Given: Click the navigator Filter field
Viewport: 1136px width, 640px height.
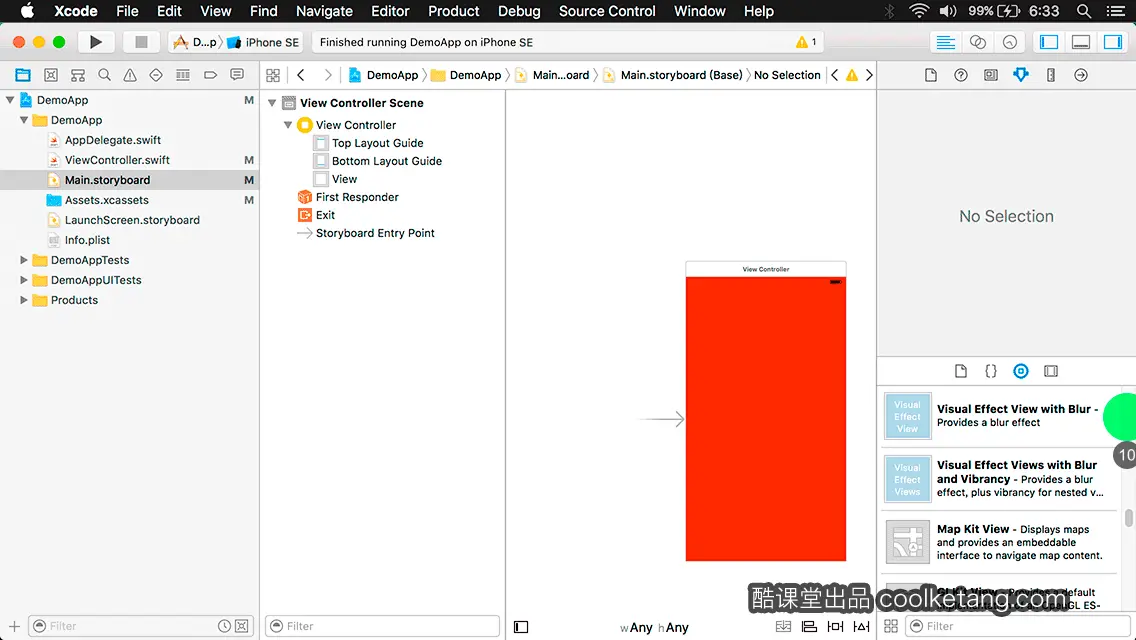Looking at the screenshot, I should point(141,626).
